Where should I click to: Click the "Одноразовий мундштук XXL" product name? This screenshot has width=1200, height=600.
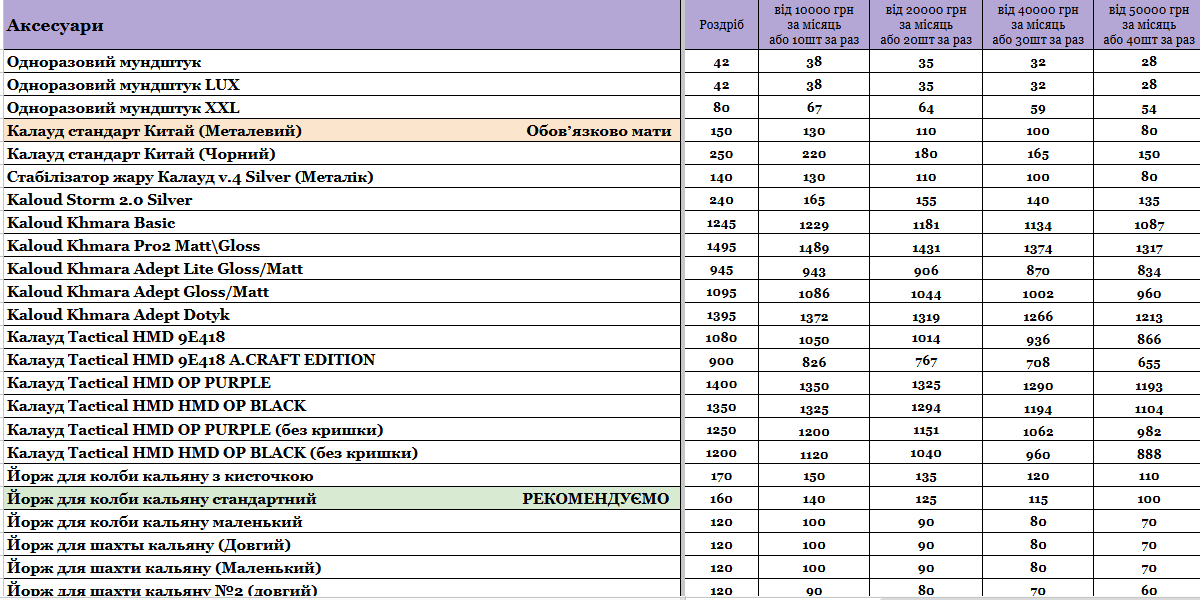(123, 108)
